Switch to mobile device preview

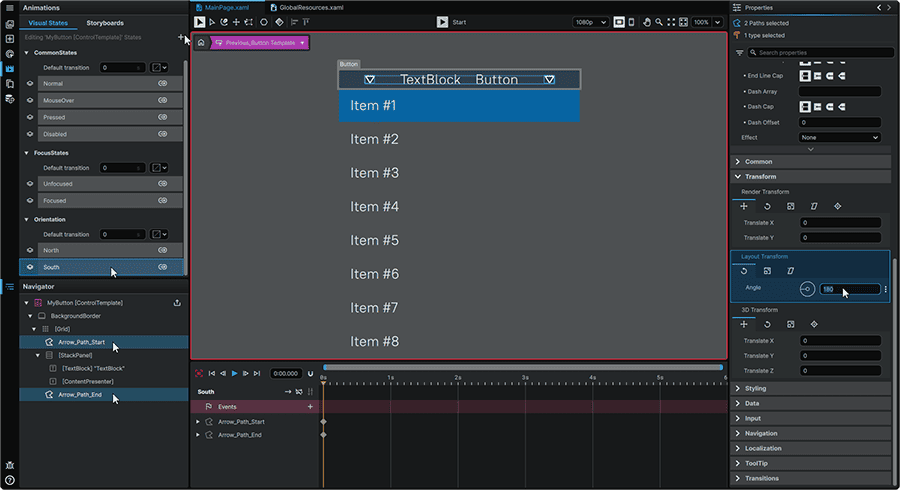(x=631, y=22)
